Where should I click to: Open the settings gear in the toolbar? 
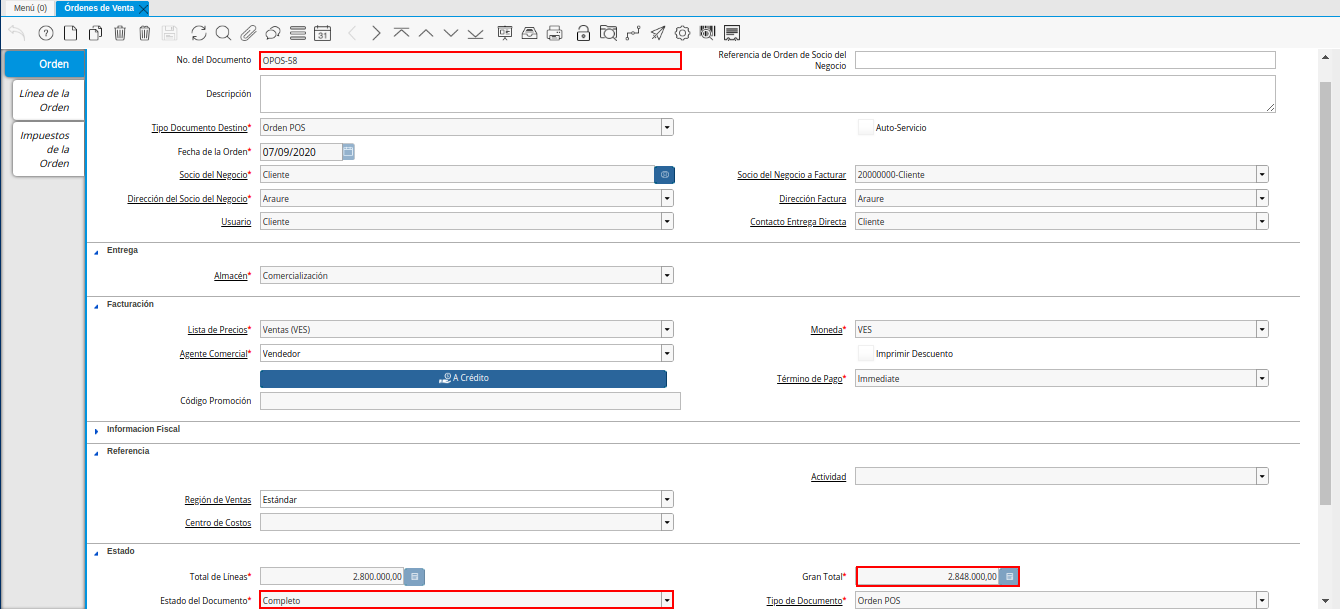[x=683, y=33]
